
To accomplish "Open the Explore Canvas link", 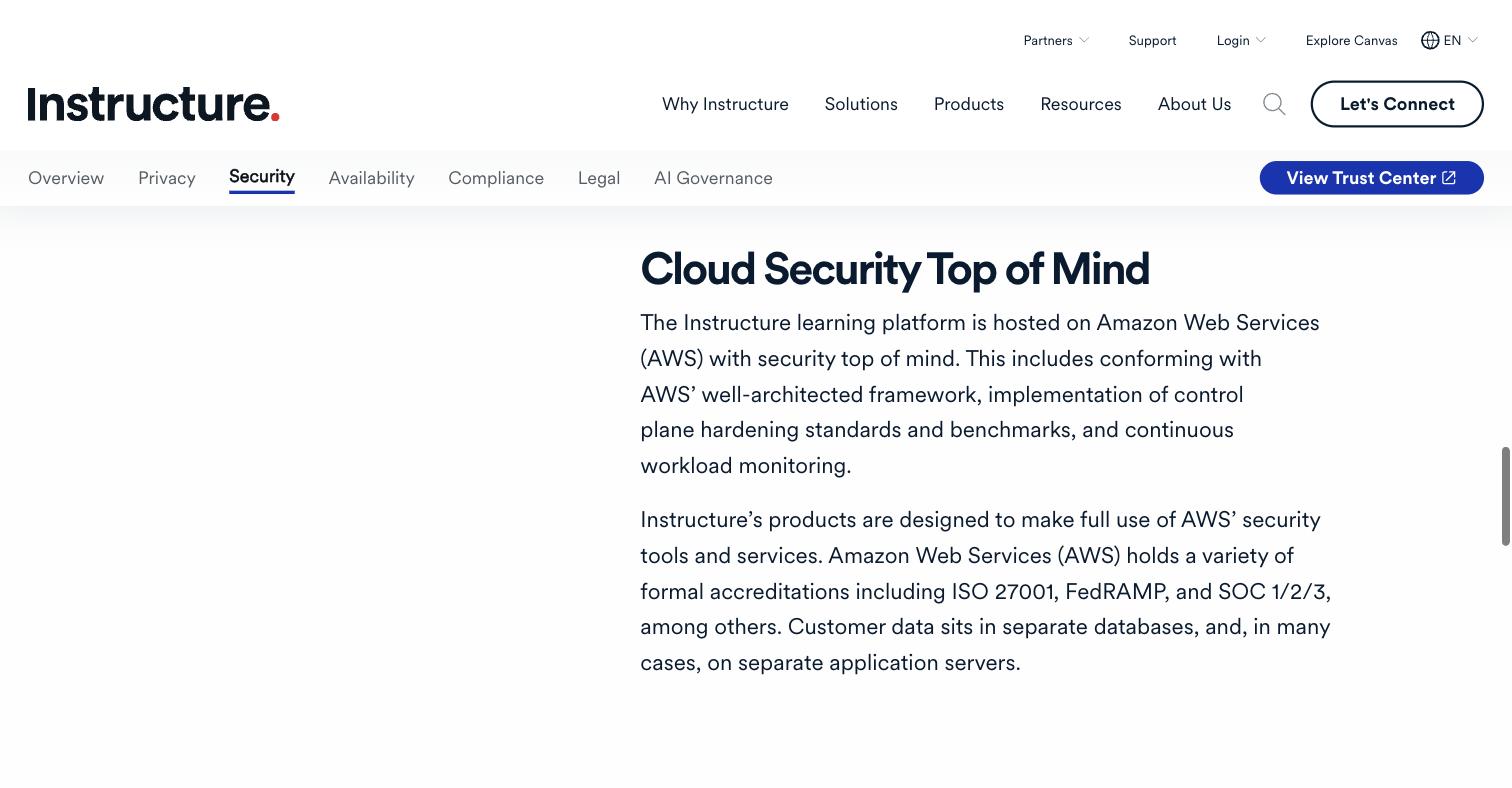I will coord(1351,40).
